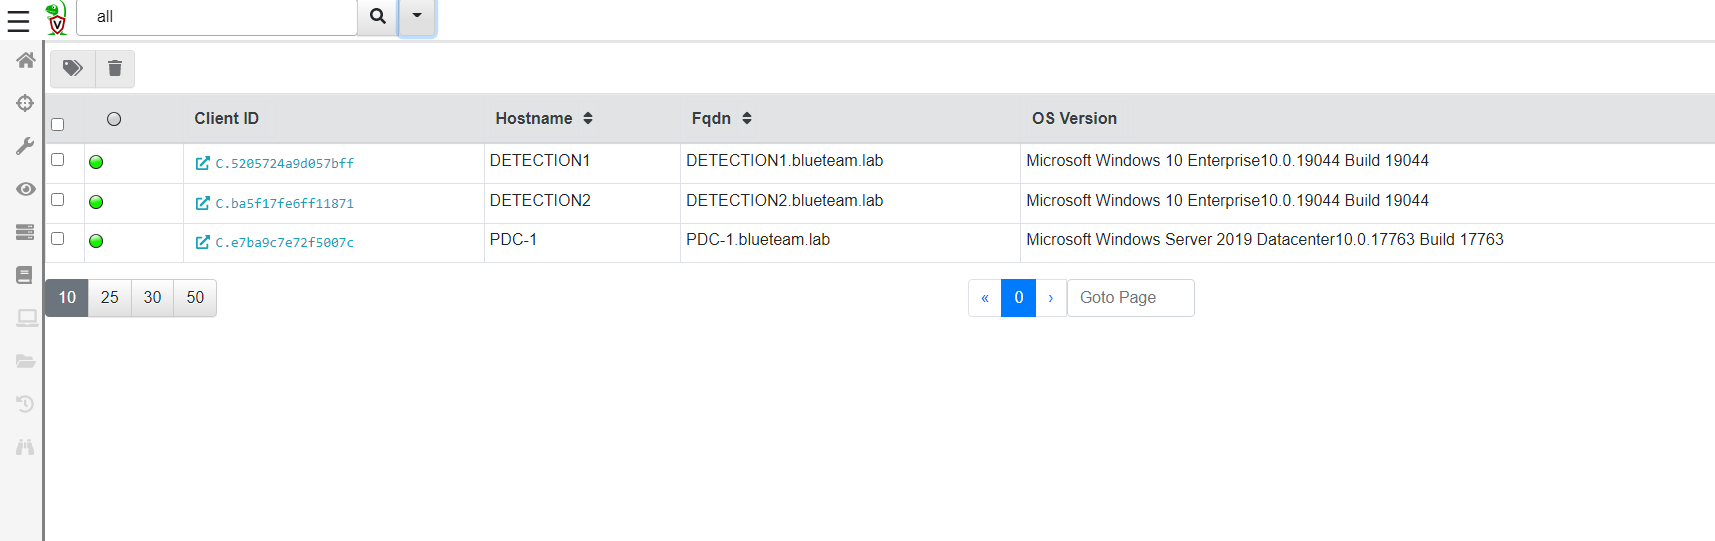This screenshot has width=1715, height=541.
Task: Toggle the select-all checkbox in table header
Action: (x=57, y=125)
